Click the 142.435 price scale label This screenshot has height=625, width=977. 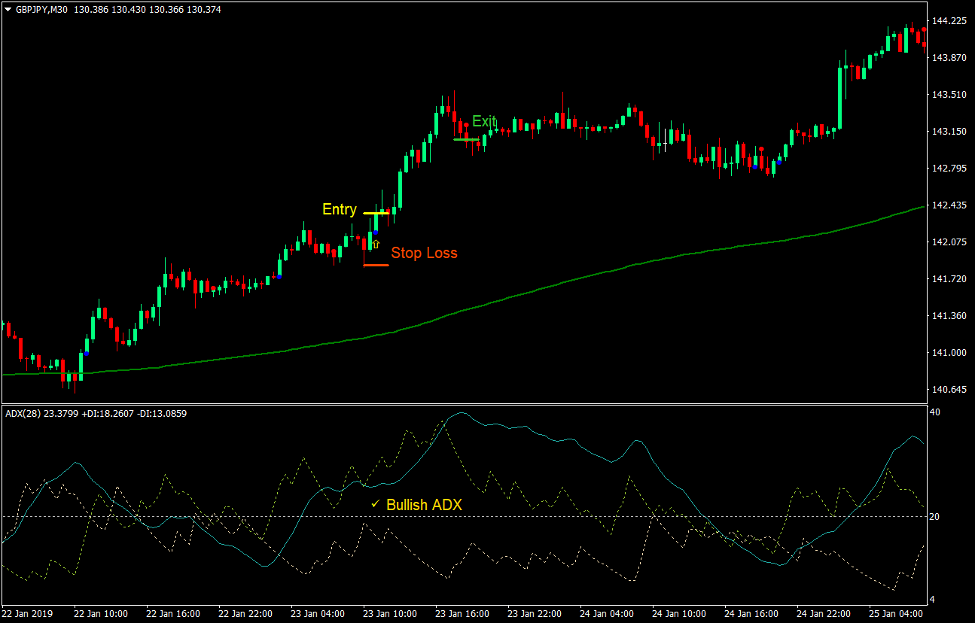[949, 205]
